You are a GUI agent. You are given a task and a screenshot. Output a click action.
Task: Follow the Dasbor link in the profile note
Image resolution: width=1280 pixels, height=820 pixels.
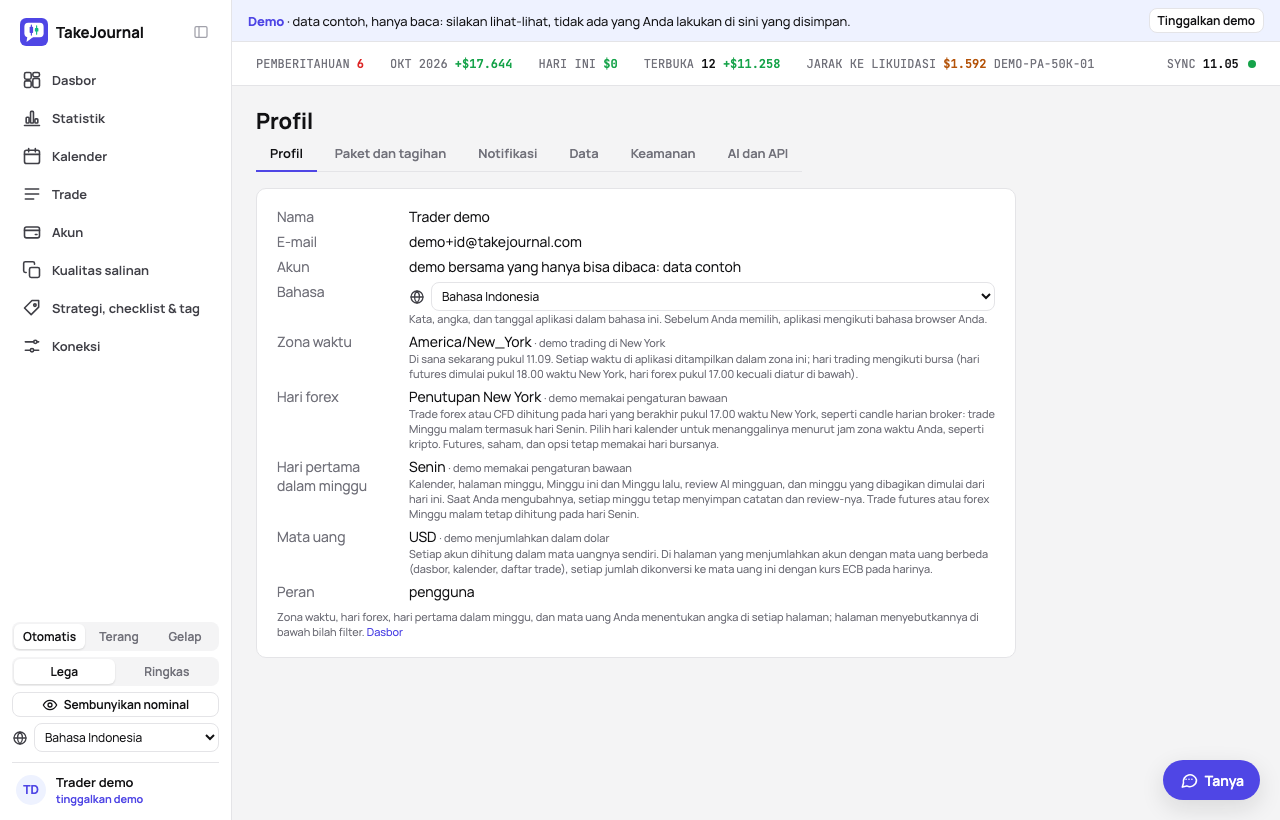coord(385,632)
